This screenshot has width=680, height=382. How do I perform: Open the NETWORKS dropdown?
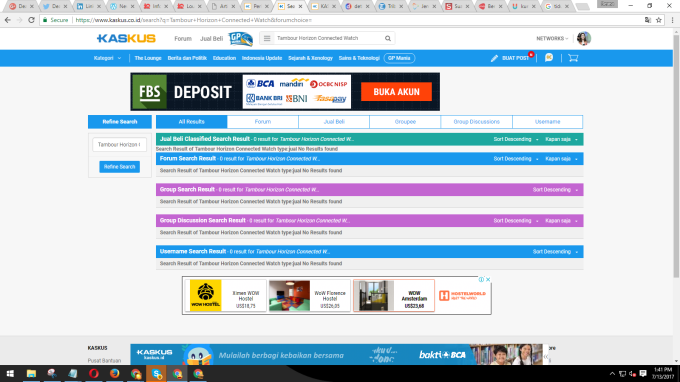click(x=552, y=38)
